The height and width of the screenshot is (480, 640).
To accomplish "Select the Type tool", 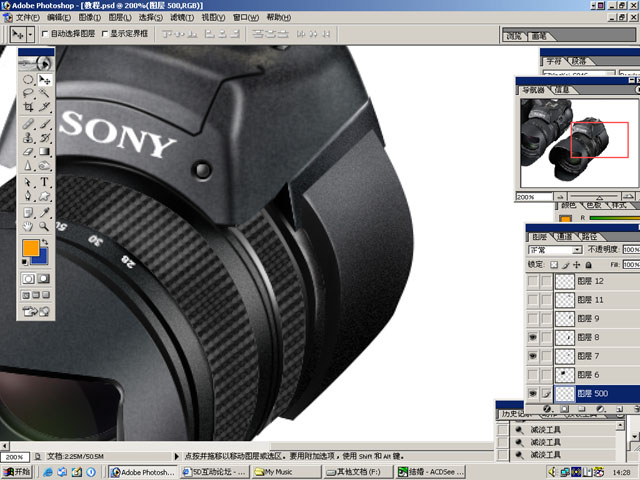I will click(x=44, y=182).
